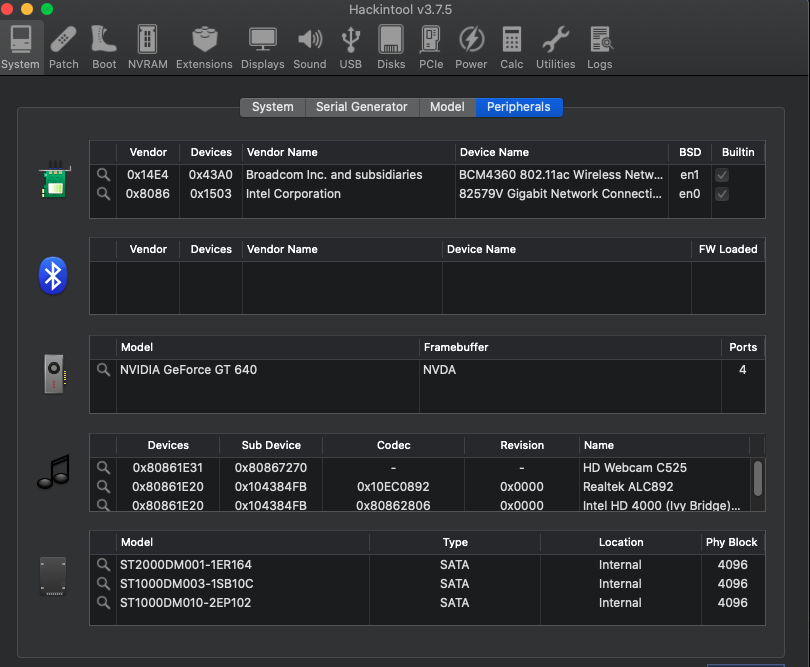The image size is (810, 667).
Task: Click the storage drive icon
Action: 53,577
